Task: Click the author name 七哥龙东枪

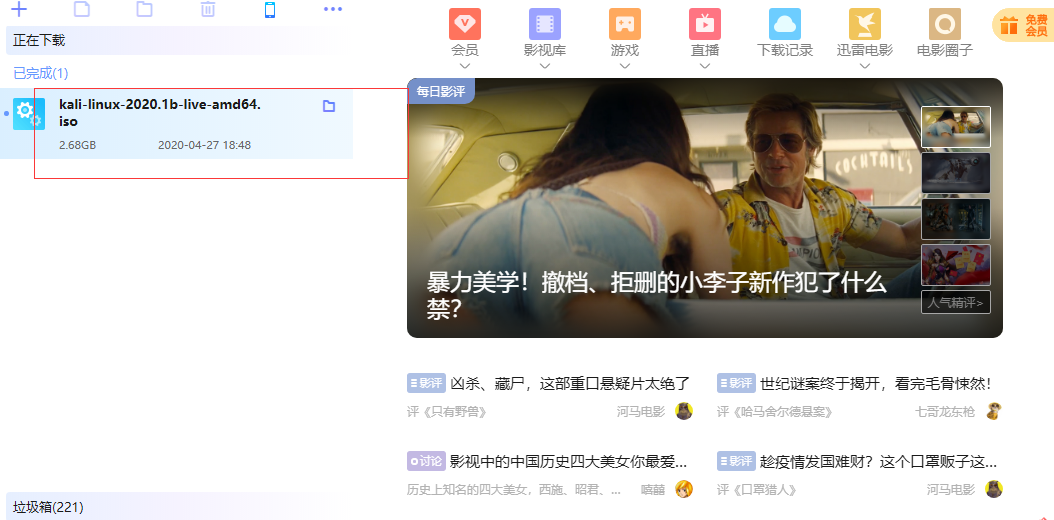Action: pos(944,412)
